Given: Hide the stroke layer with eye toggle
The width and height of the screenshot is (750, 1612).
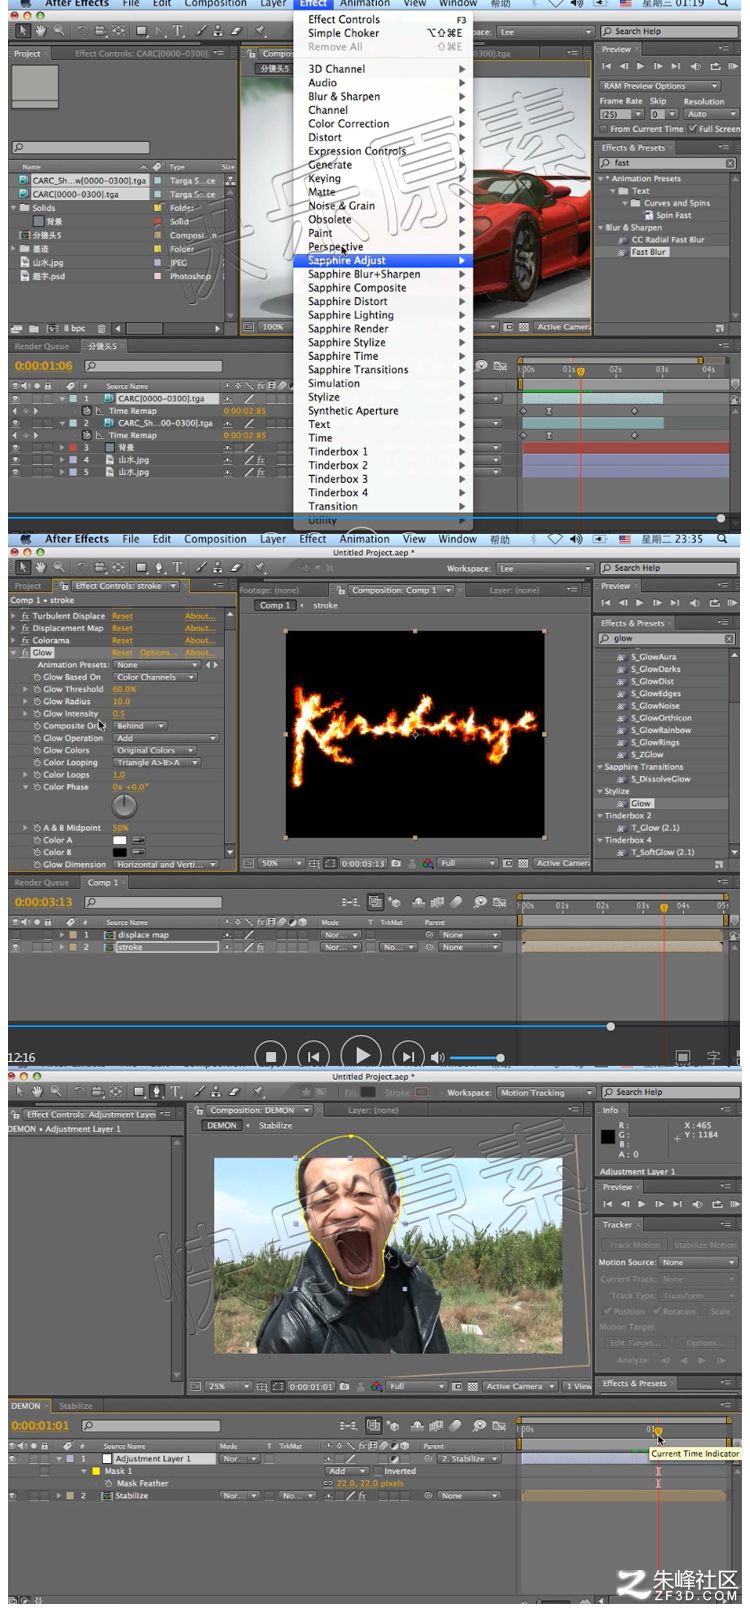Looking at the screenshot, I should [15, 947].
